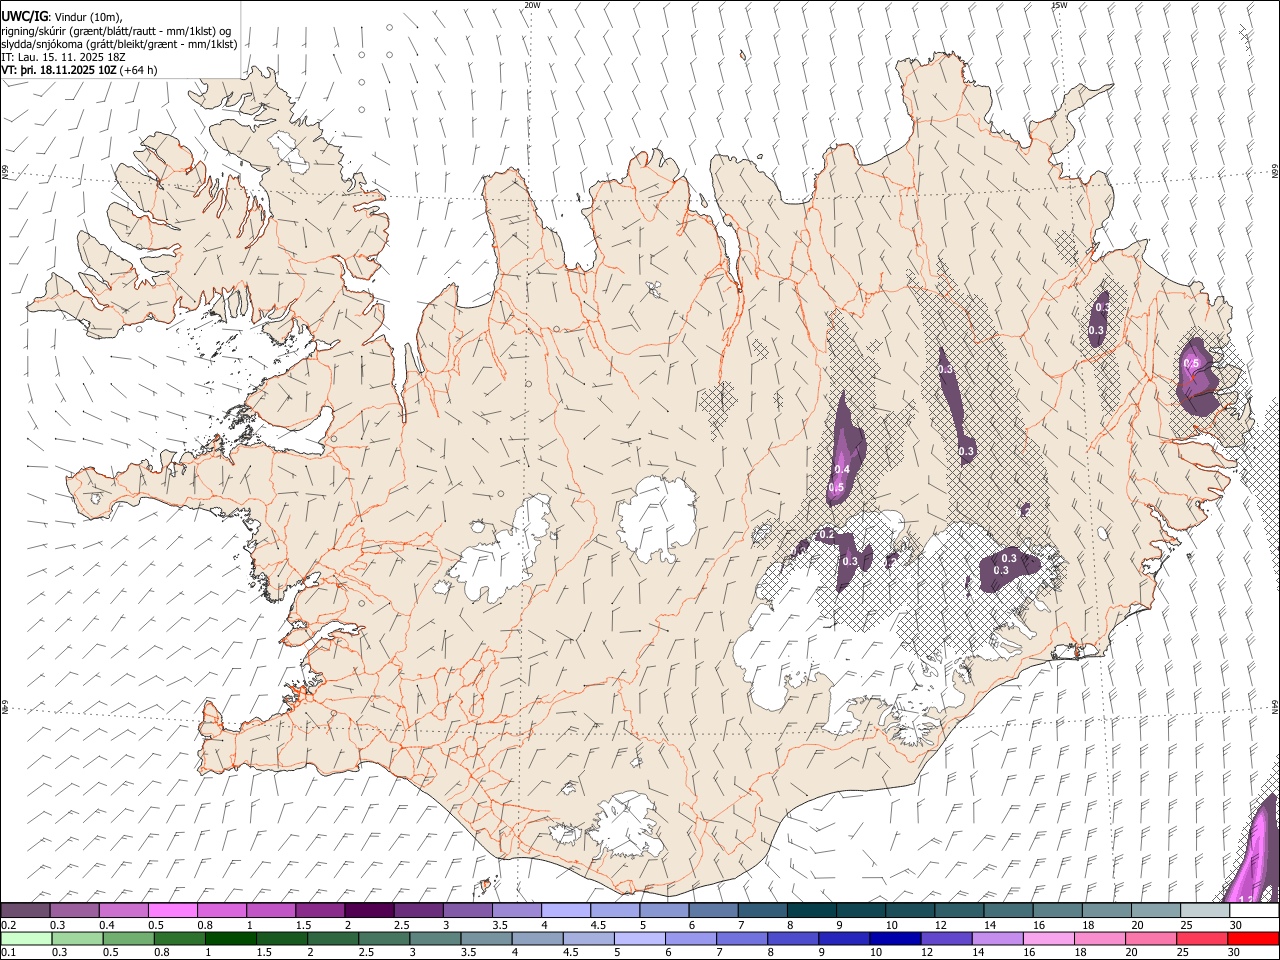This screenshot has height=960, width=1280.
Task: Click the 20W longitude label
Action: (x=532, y=5)
